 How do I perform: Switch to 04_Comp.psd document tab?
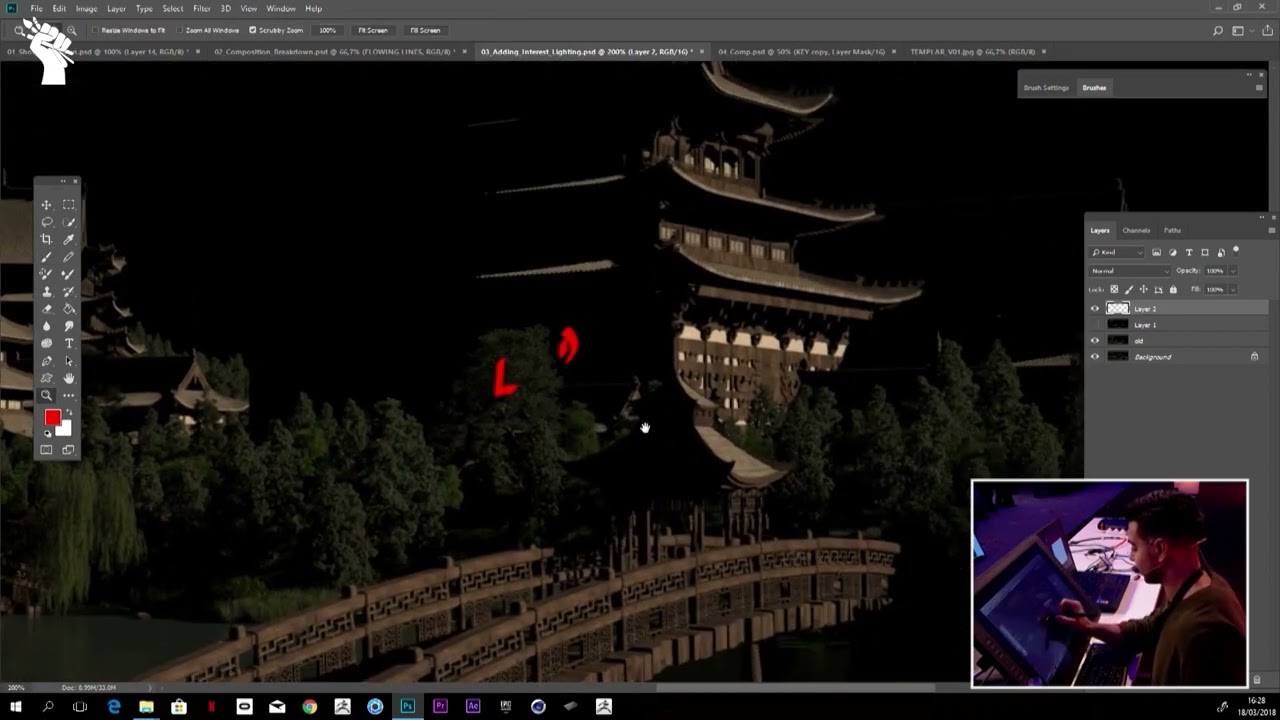point(801,51)
